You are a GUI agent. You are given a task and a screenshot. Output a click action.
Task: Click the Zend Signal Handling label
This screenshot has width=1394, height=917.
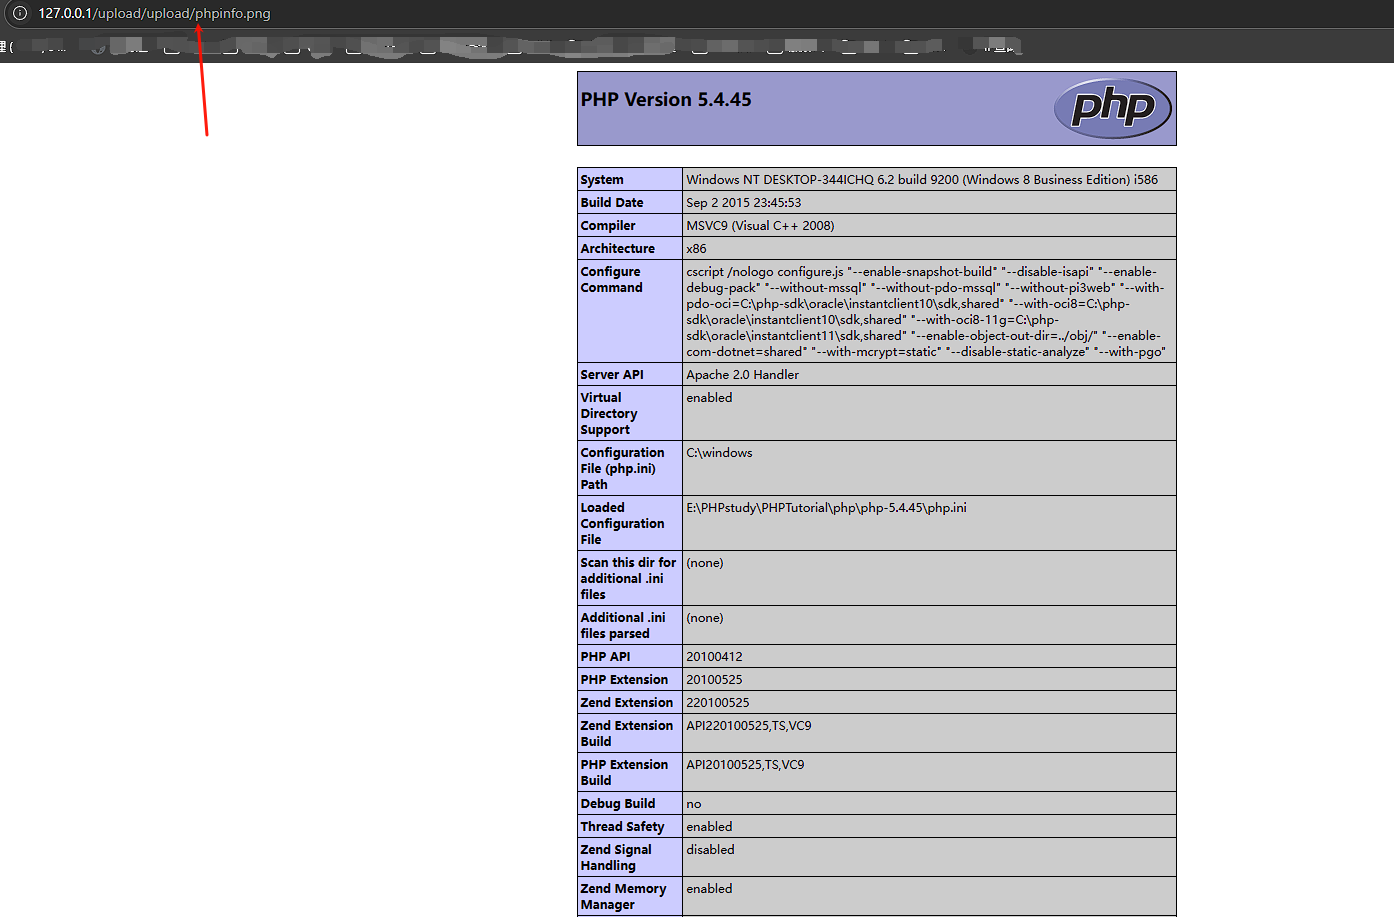click(x=616, y=858)
